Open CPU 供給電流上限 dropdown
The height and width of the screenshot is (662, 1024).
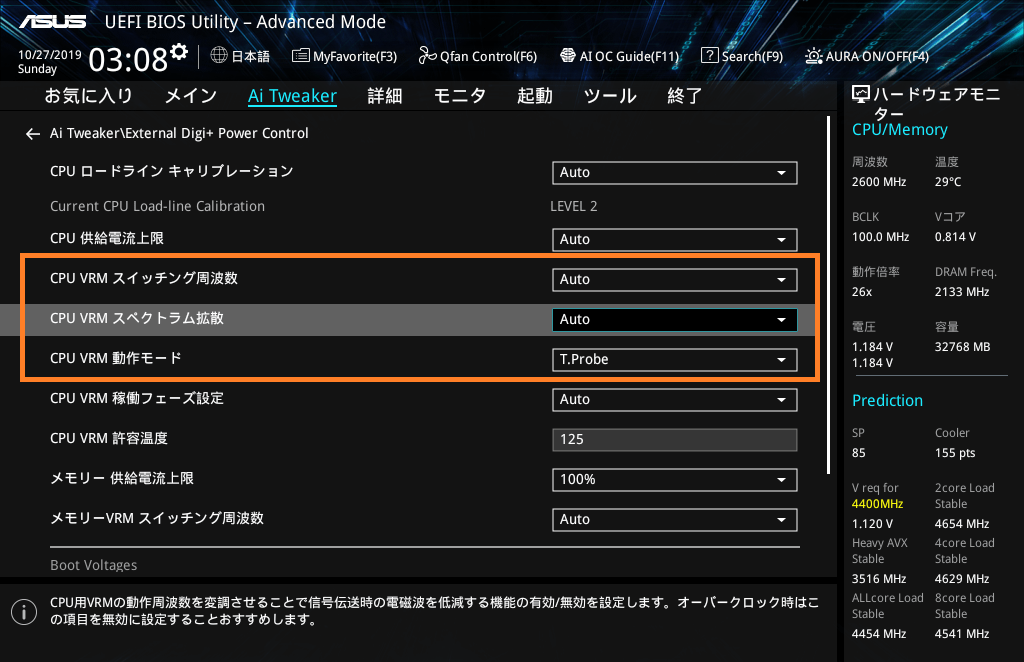(x=675, y=240)
